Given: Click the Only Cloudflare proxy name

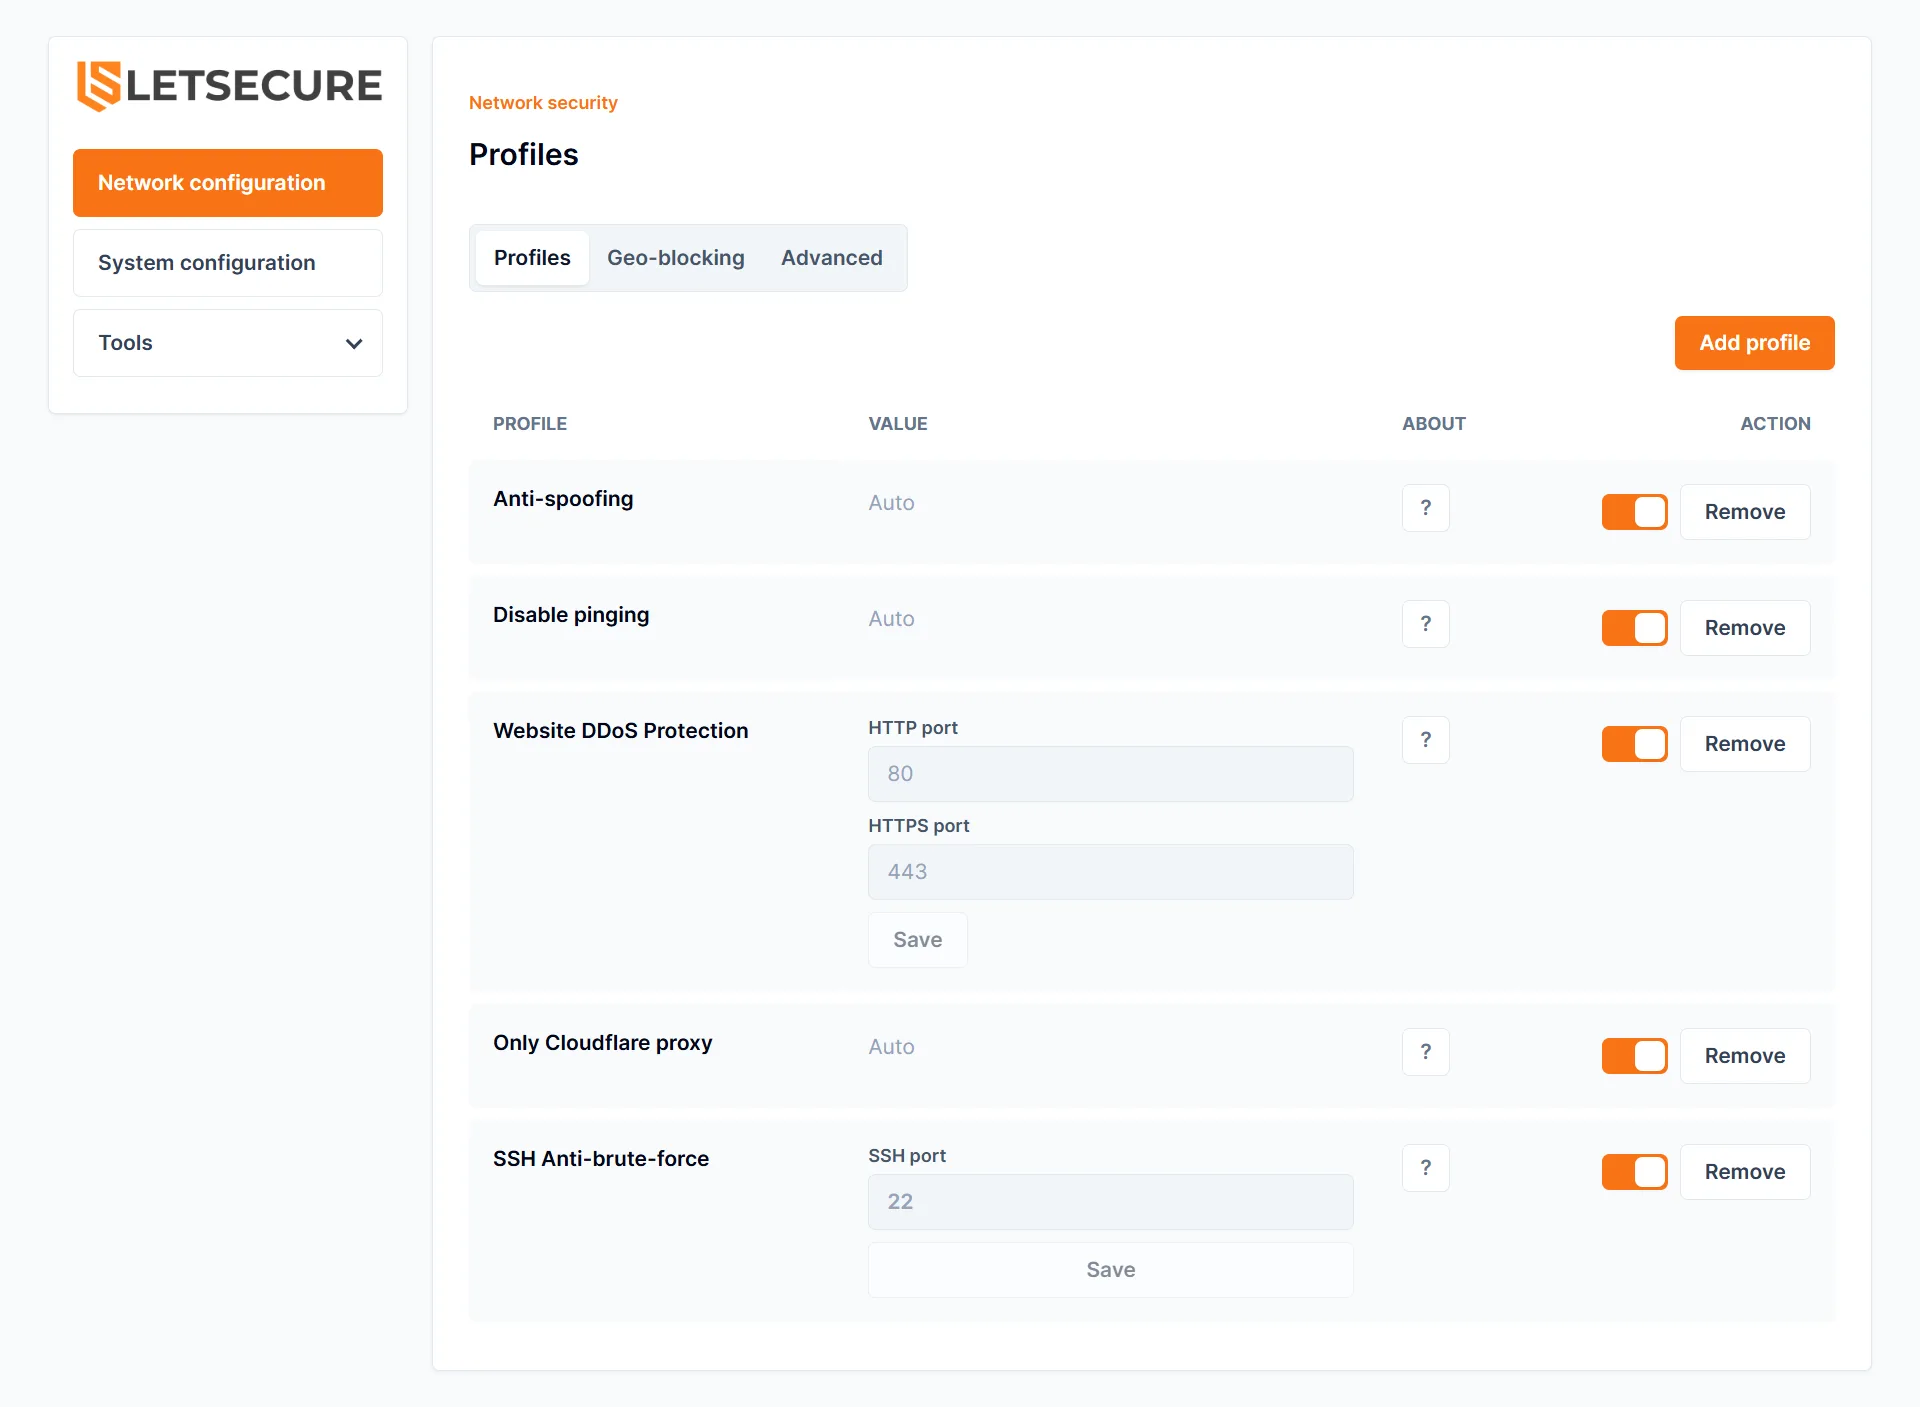Looking at the screenshot, I should click(x=603, y=1043).
